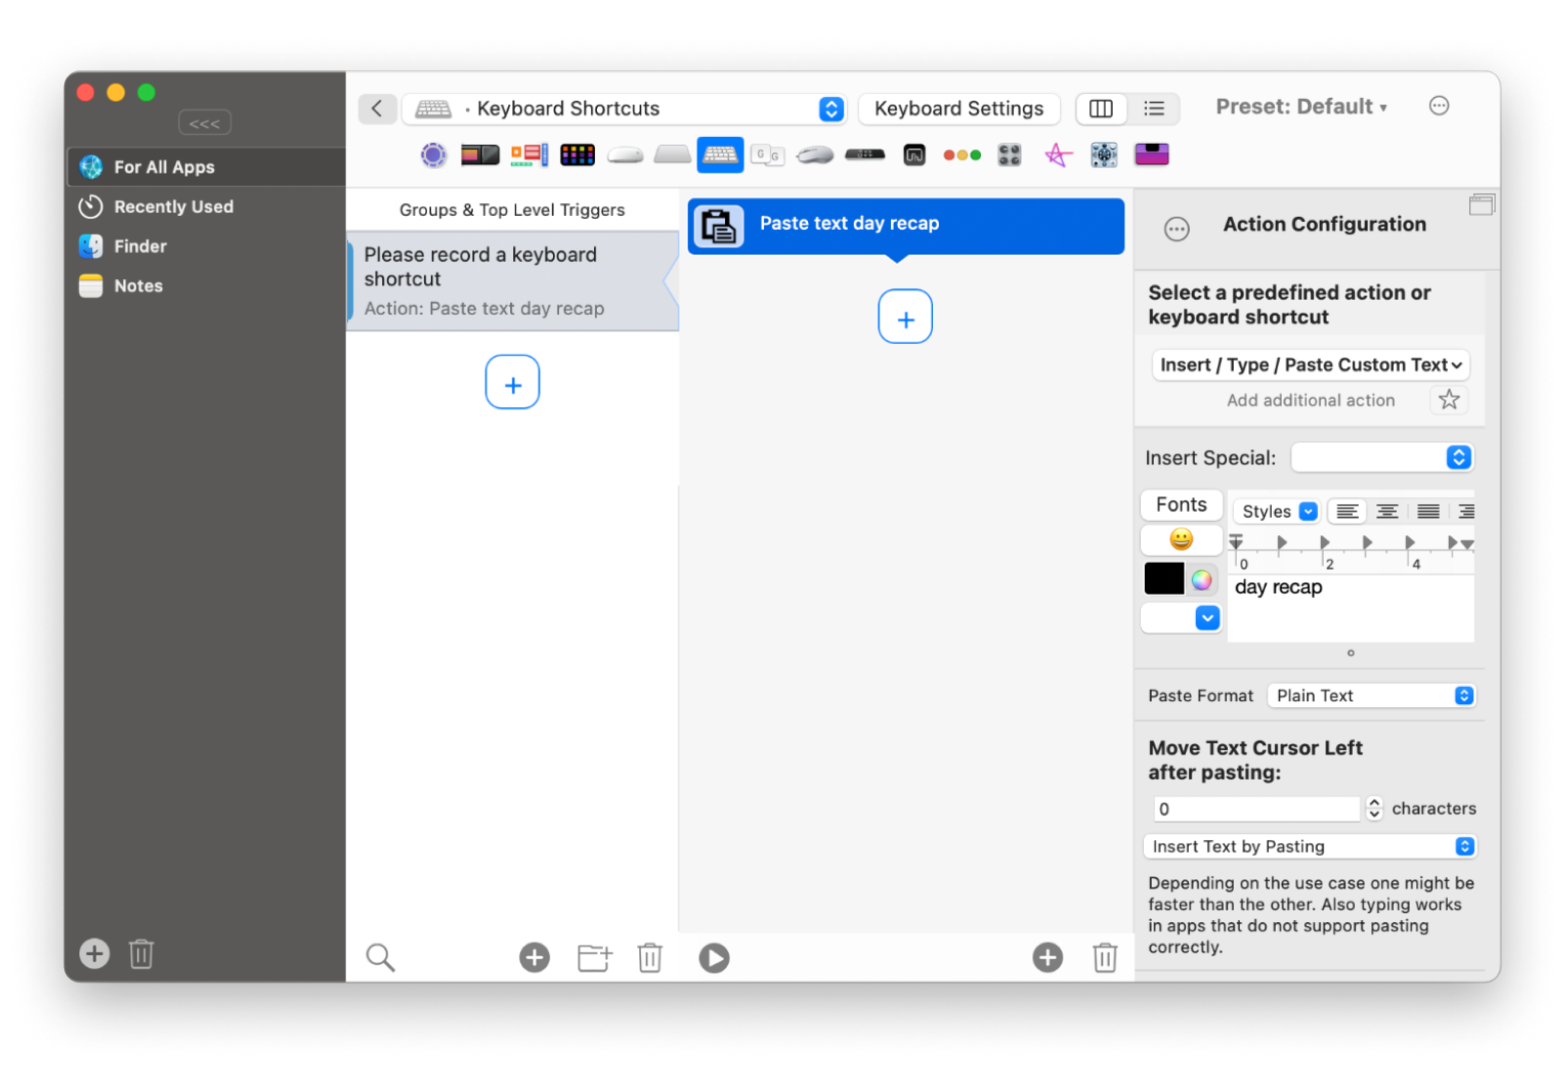Center-align text in text editor

tap(1387, 512)
